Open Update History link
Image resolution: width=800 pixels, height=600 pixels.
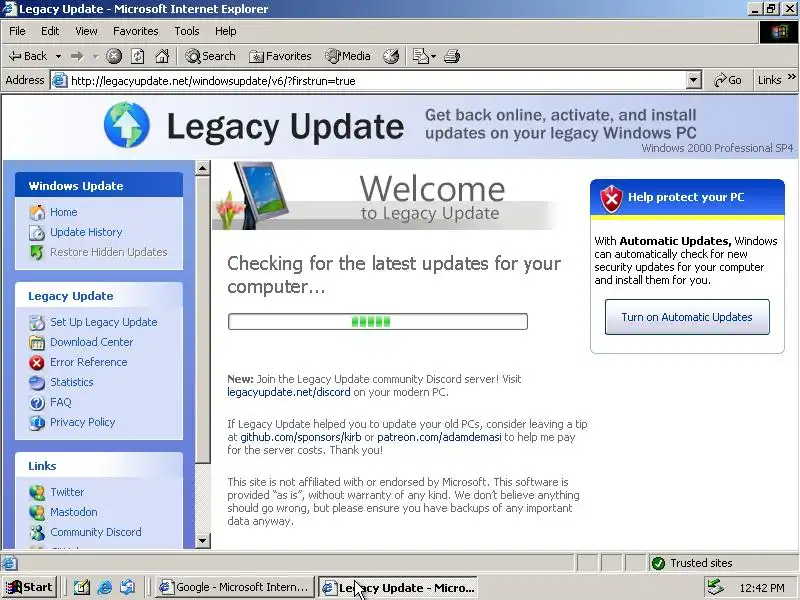86,232
